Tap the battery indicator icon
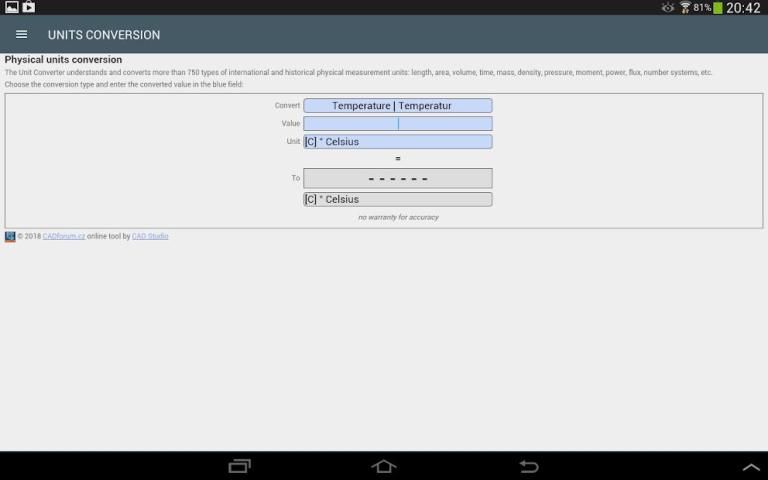Screen dimensions: 768x480 [717, 8]
